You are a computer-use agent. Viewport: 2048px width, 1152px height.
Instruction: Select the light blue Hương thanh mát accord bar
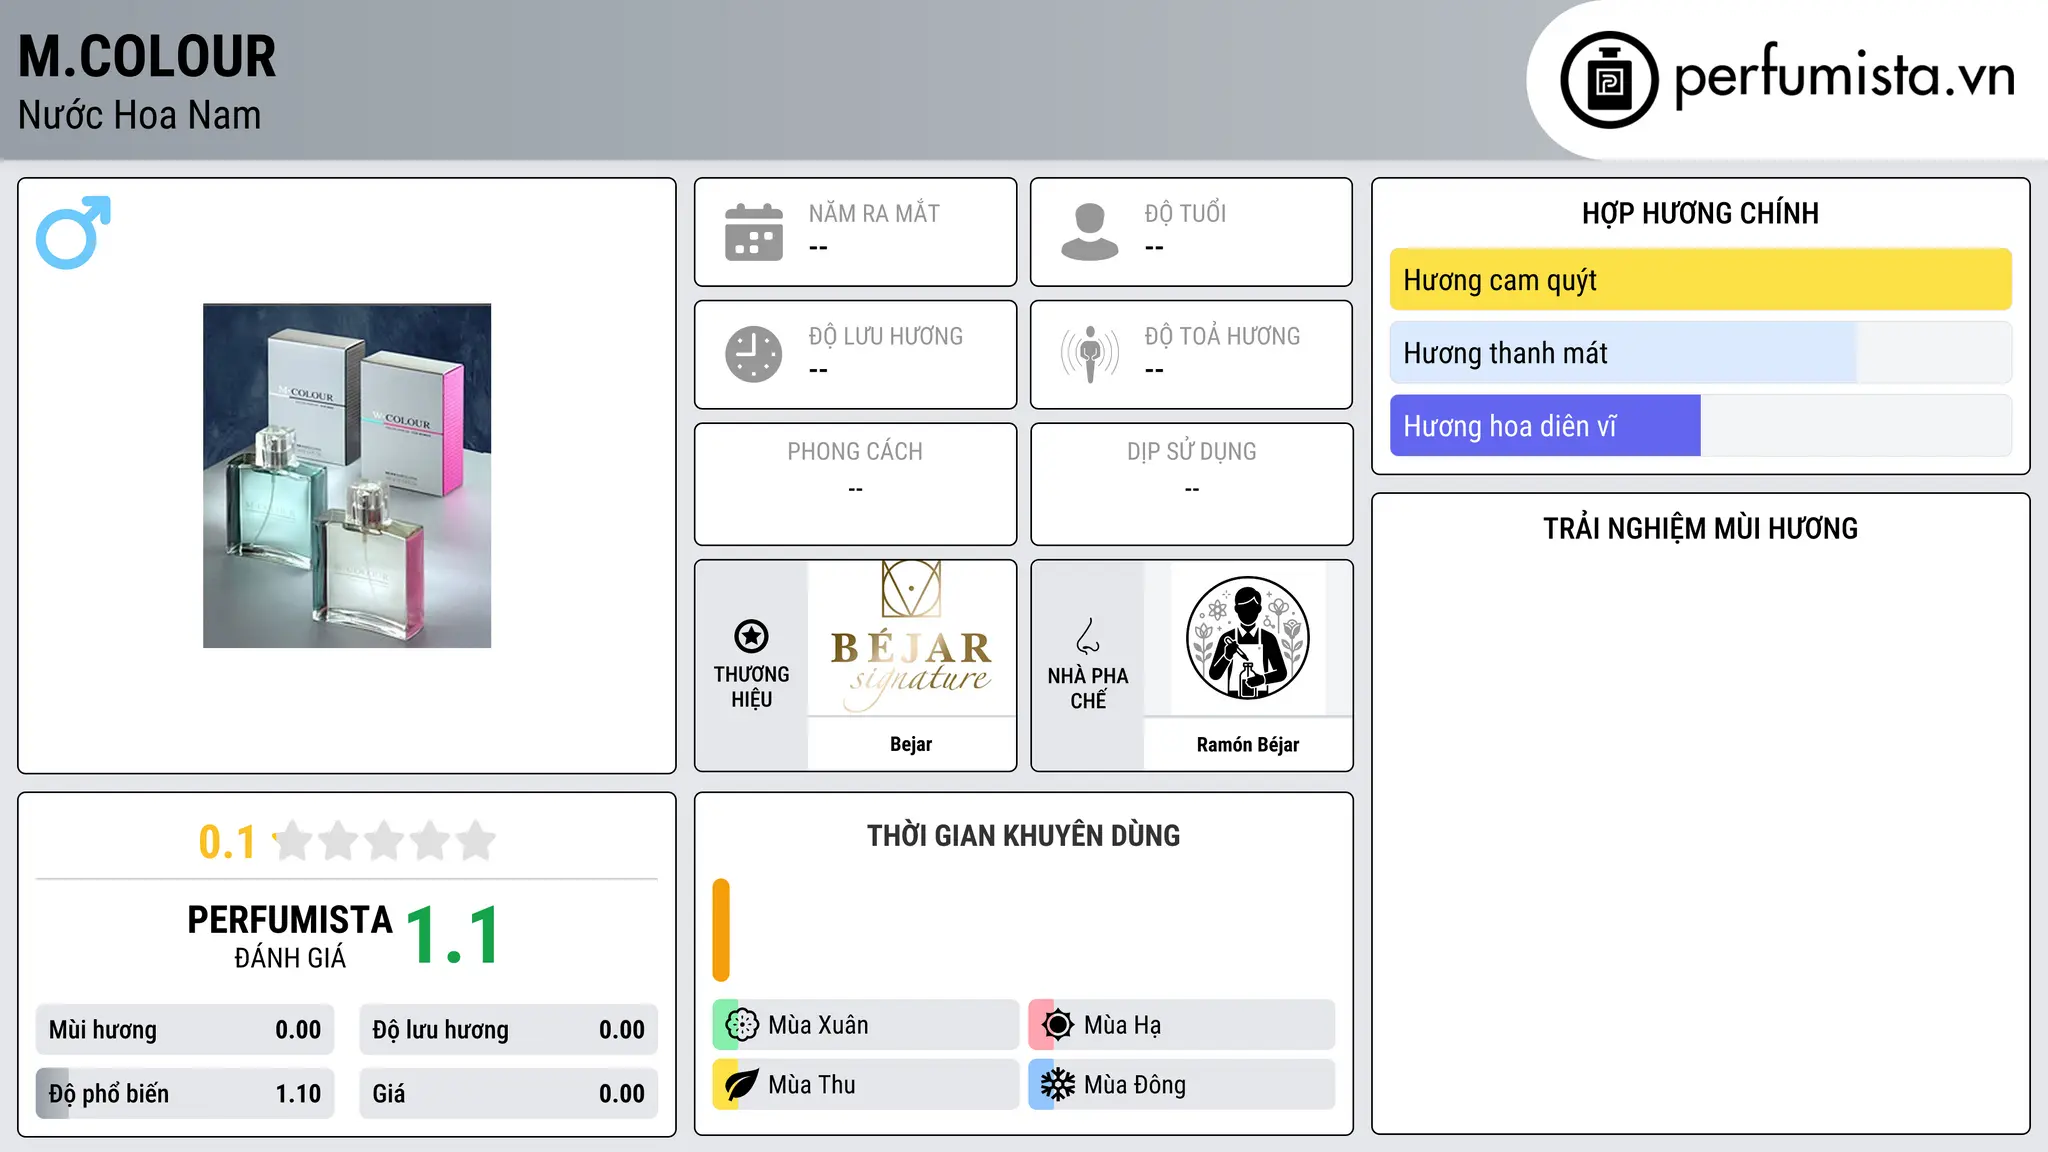(1700, 353)
